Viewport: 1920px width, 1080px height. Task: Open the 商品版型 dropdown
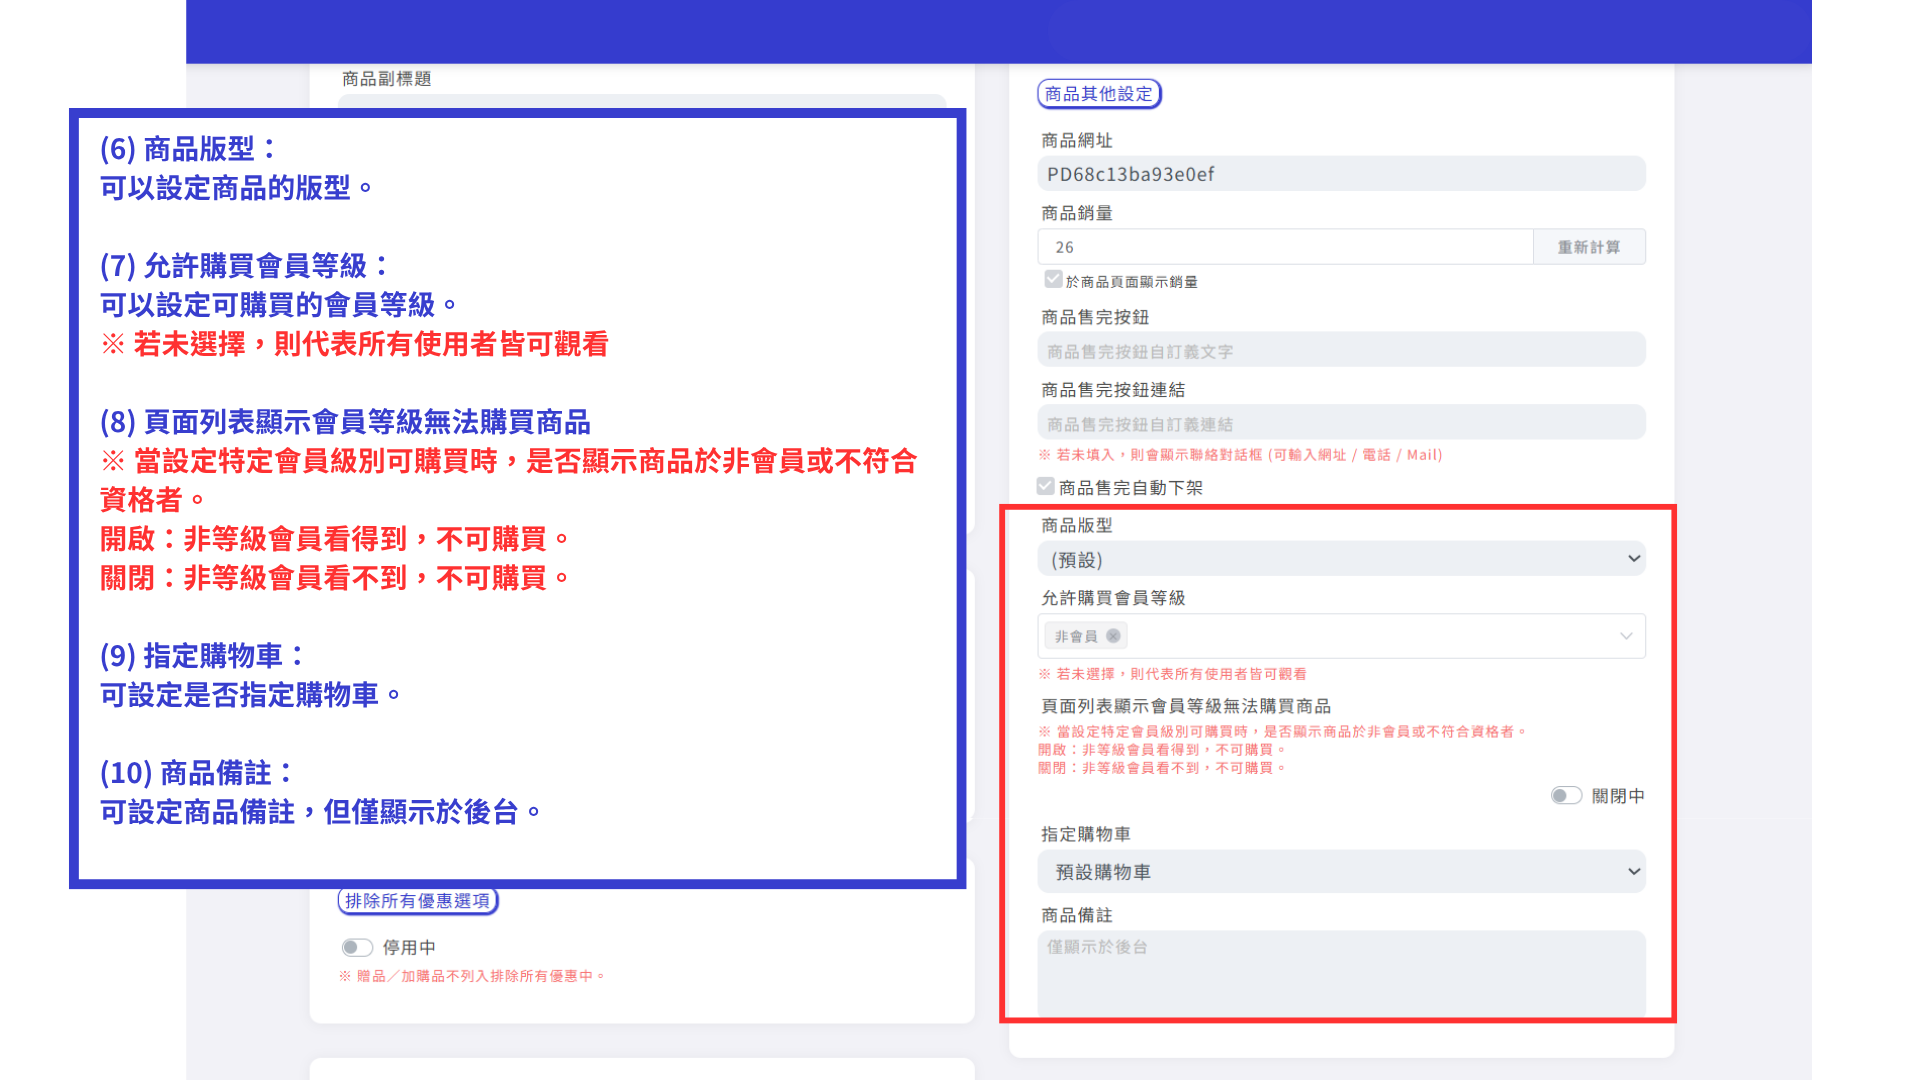tap(1341, 559)
